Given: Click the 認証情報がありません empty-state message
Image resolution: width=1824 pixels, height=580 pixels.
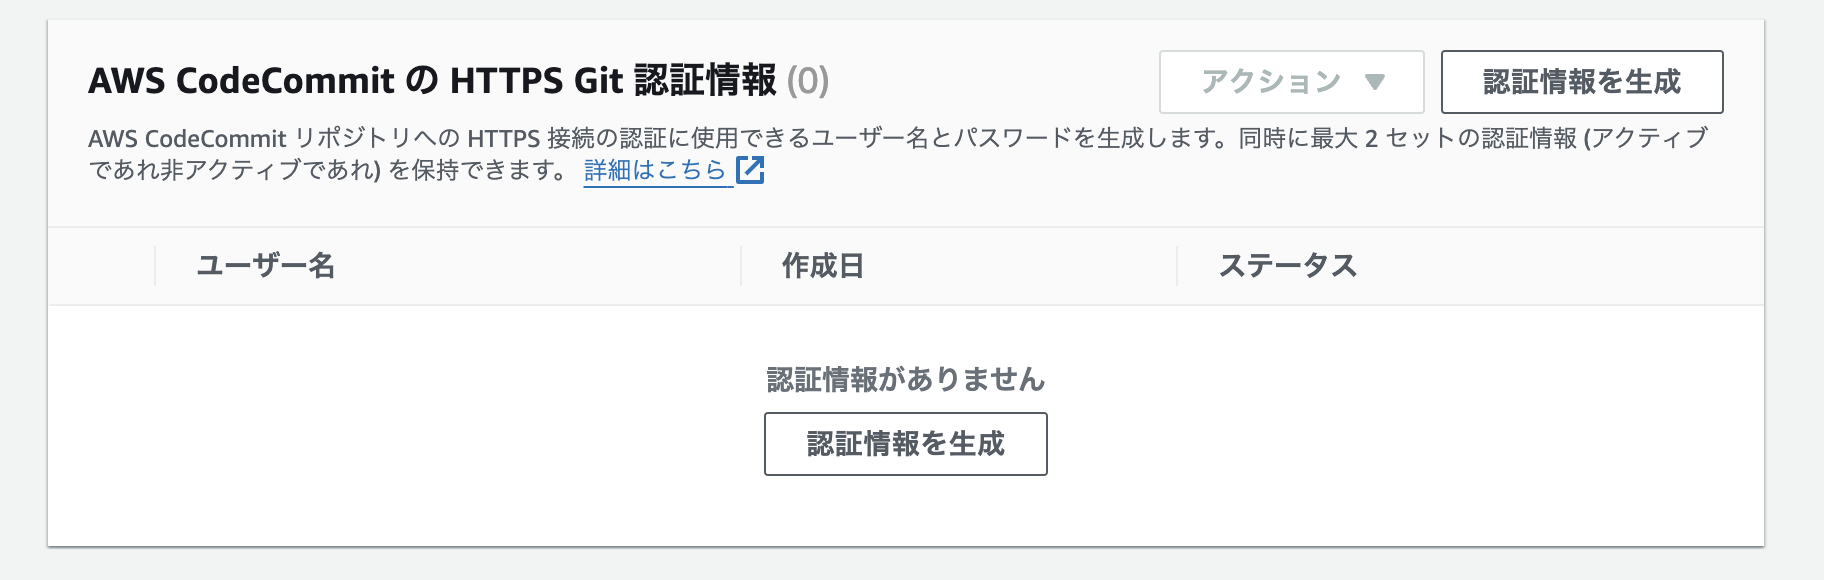Looking at the screenshot, I should (905, 379).
